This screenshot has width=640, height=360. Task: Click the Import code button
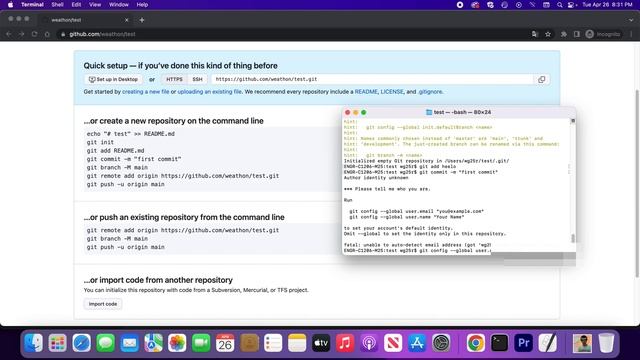[x=103, y=304]
